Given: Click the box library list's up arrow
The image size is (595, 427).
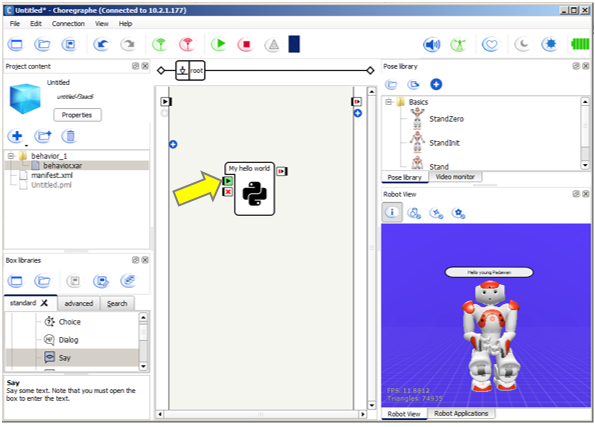Looking at the screenshot, I should coord(143,317).
